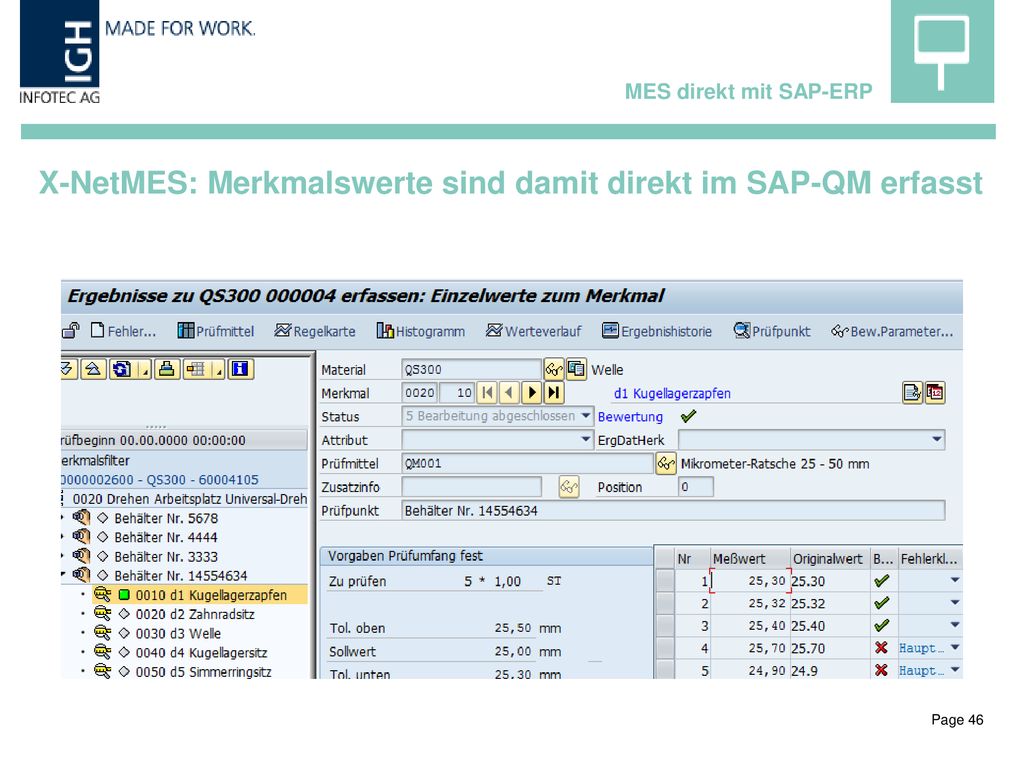The width and height of the screenshot is (1024, 768).
Task: Open Fehlerklasse dropdown in row 4
Action: click(955, 647)
